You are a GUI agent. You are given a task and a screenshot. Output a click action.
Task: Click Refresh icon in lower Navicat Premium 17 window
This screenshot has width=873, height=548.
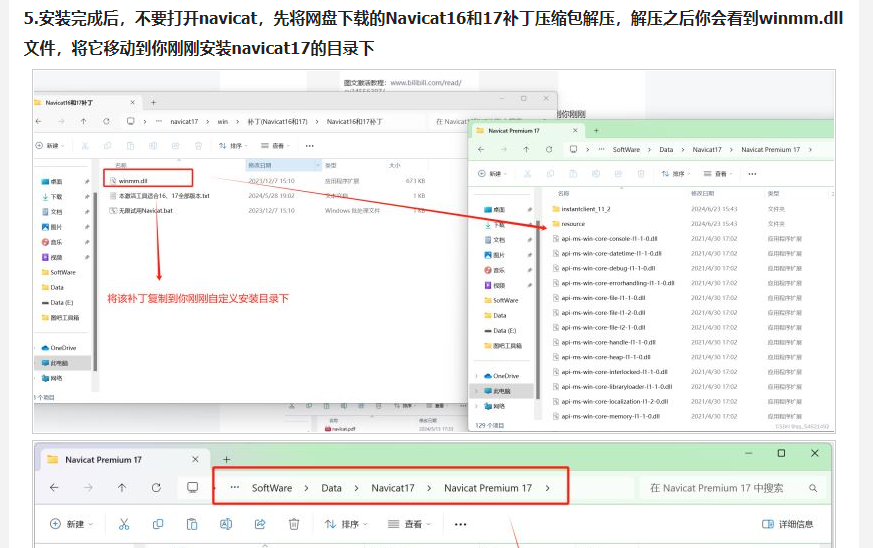[156, 488]
